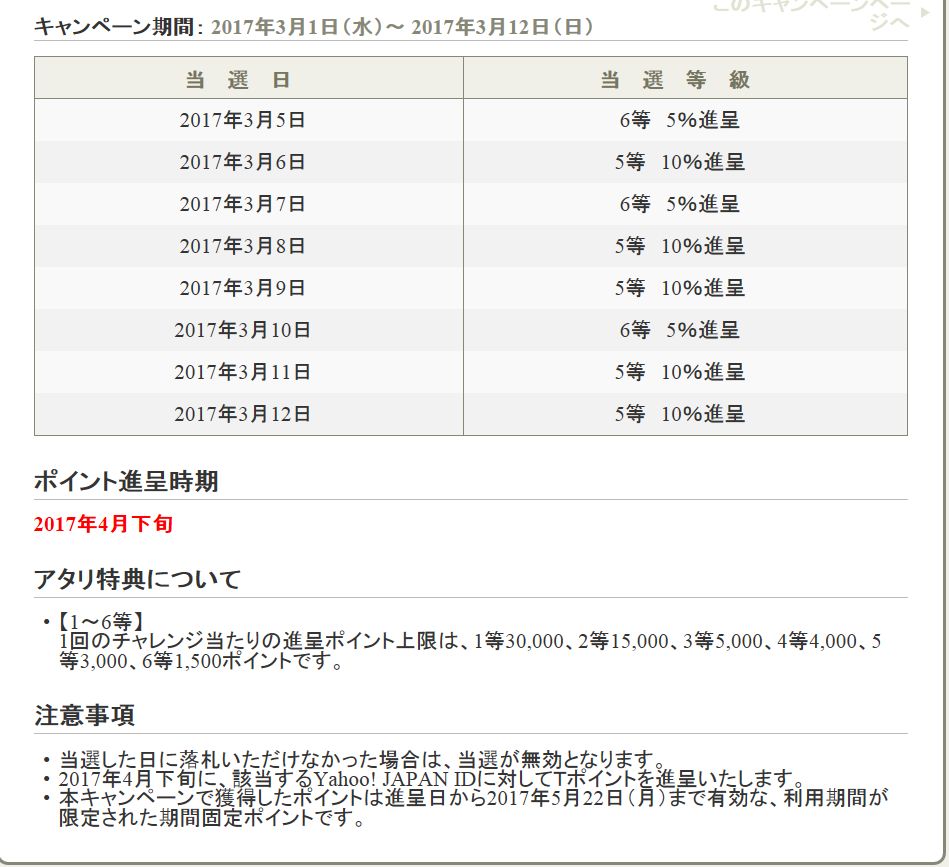This screenshot has height=867, width=949.
Task: Click the red 2017年4月下旬 text
Action: pos(103,524)
